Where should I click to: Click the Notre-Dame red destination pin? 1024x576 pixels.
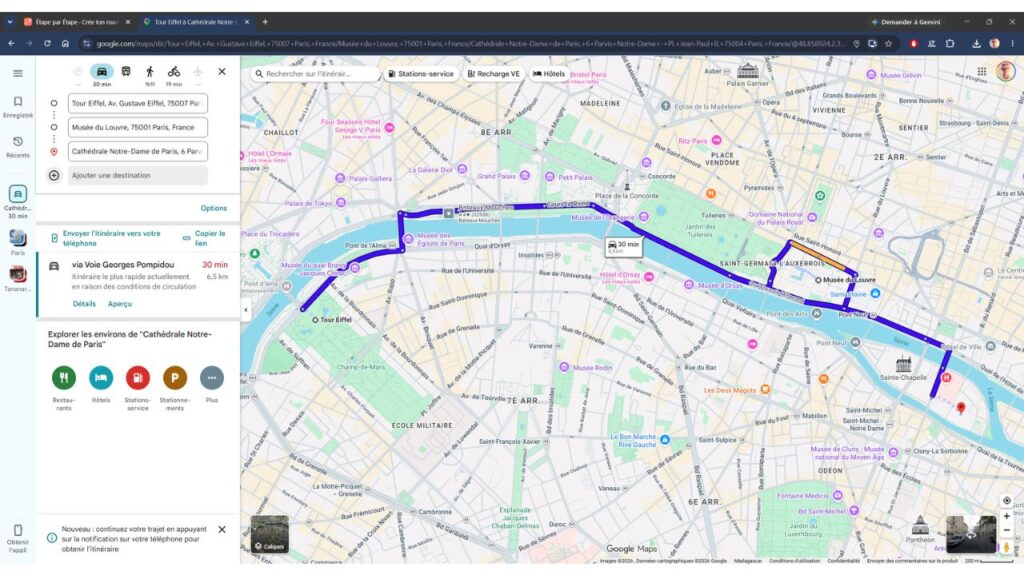click(961, 408)
